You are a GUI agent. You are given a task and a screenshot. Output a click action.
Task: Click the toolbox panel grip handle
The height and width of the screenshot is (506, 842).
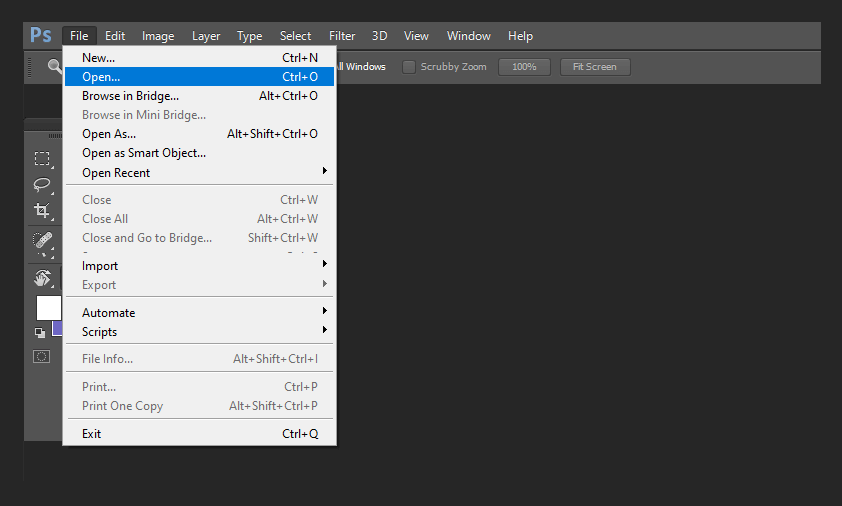pyautogui.click(x=55, y=136)
